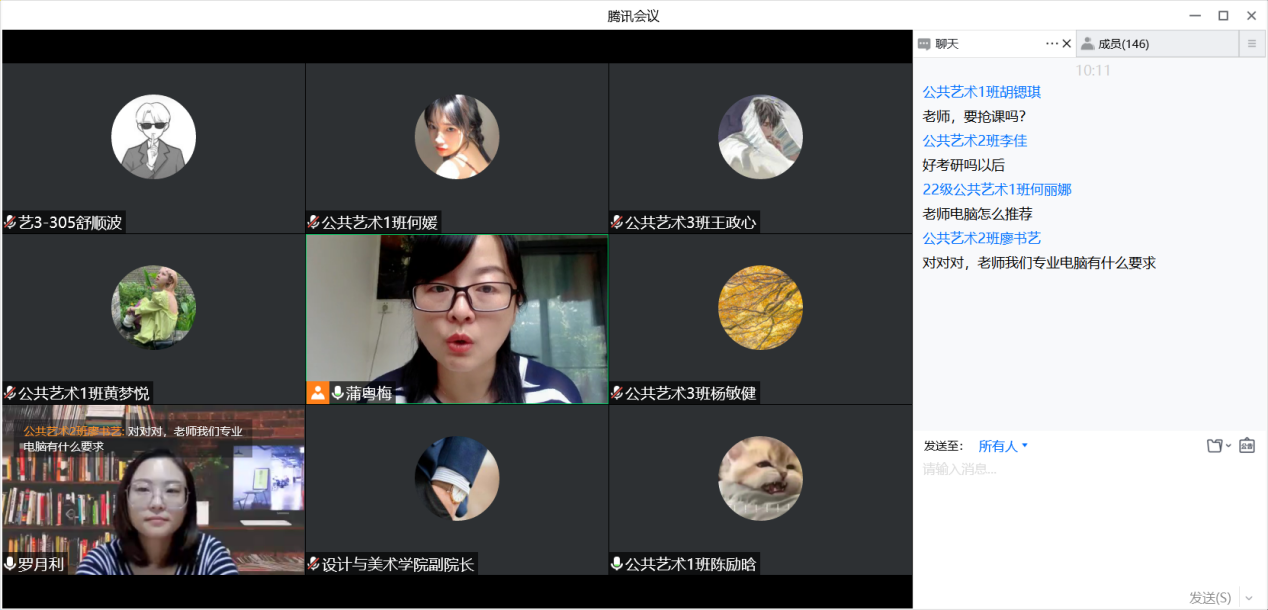Click the announcement (公告) icon above message box
1268x610 pixels.
tap(1247, 446)
